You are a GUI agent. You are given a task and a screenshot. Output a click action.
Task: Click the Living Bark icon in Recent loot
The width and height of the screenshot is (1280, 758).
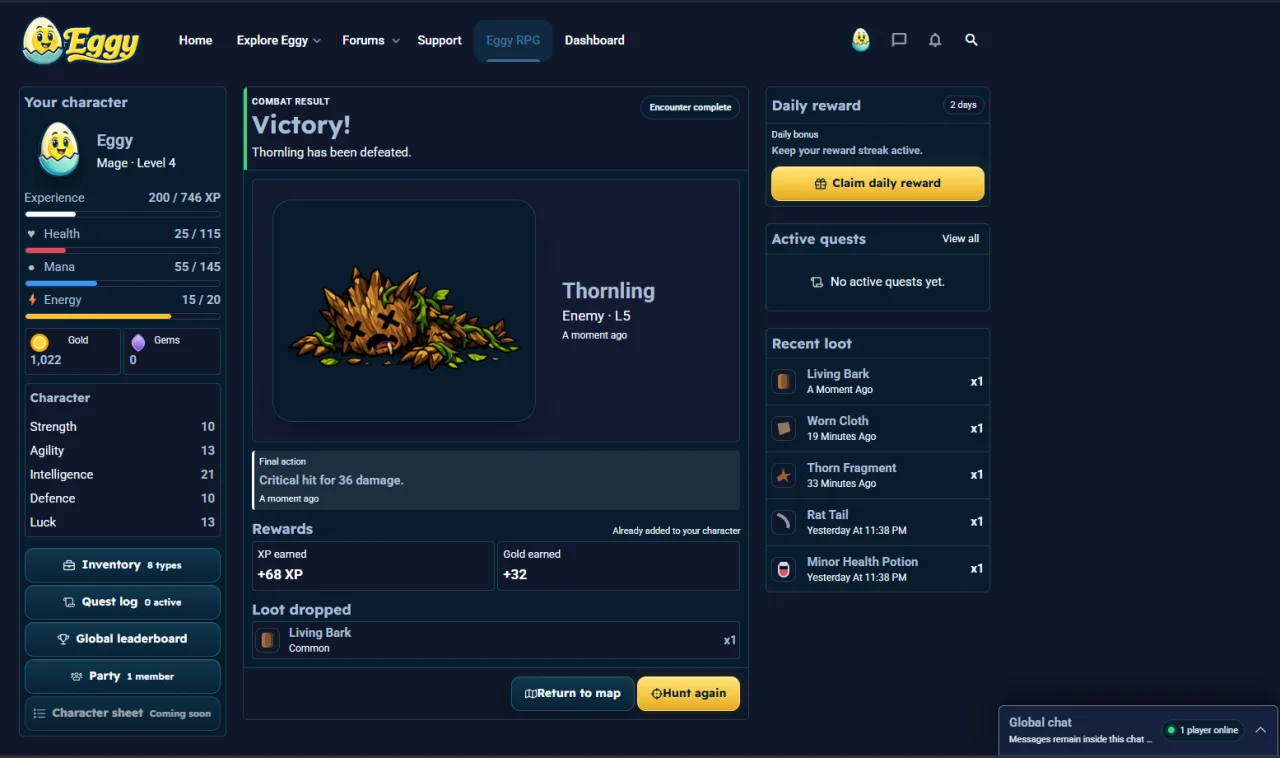pyautogui.click(x=784, y=381)
